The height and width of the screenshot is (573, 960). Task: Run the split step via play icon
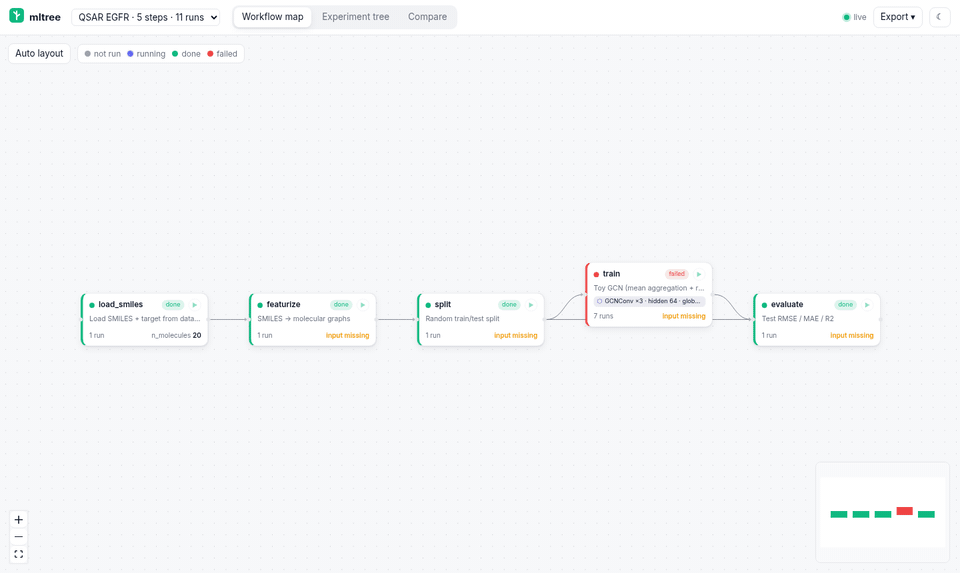[531, 305]
